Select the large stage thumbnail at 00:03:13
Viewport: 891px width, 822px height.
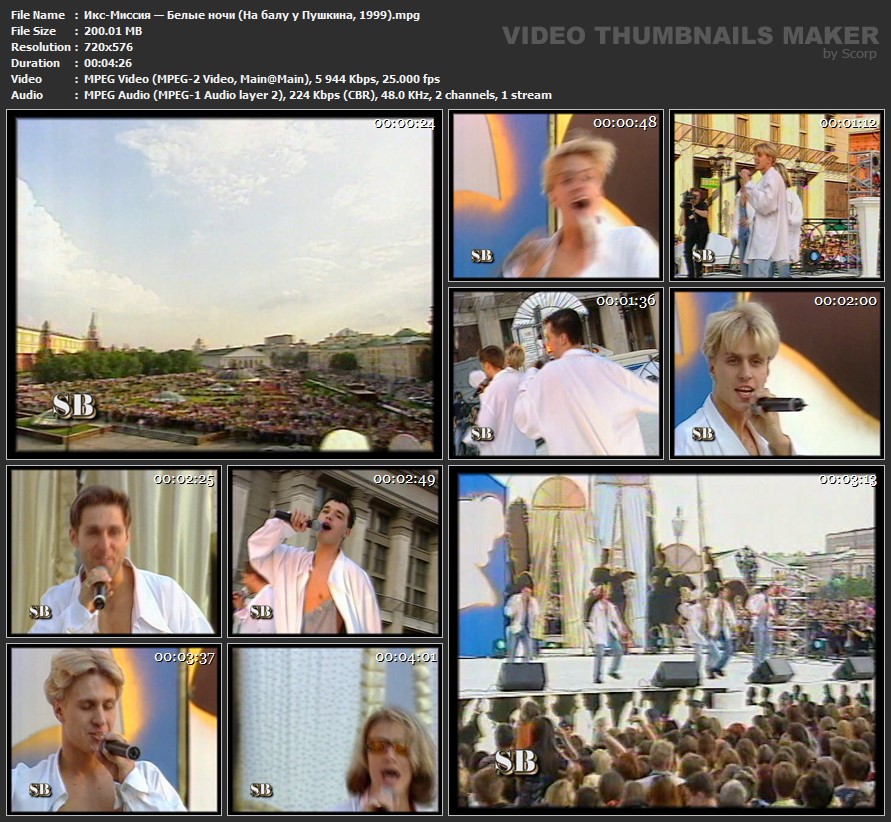point(665,640)
